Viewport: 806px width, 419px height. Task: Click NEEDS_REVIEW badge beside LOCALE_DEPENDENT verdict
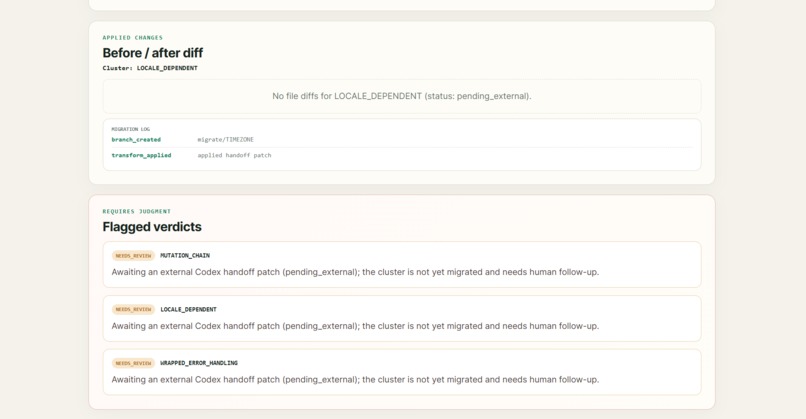[x=133, y=309]
